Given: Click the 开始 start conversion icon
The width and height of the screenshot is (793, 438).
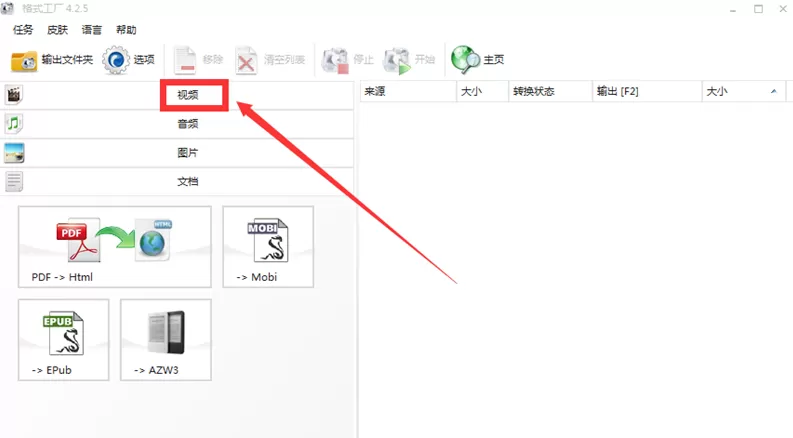Looking at the screenshot, I should (x=396, y=61).
